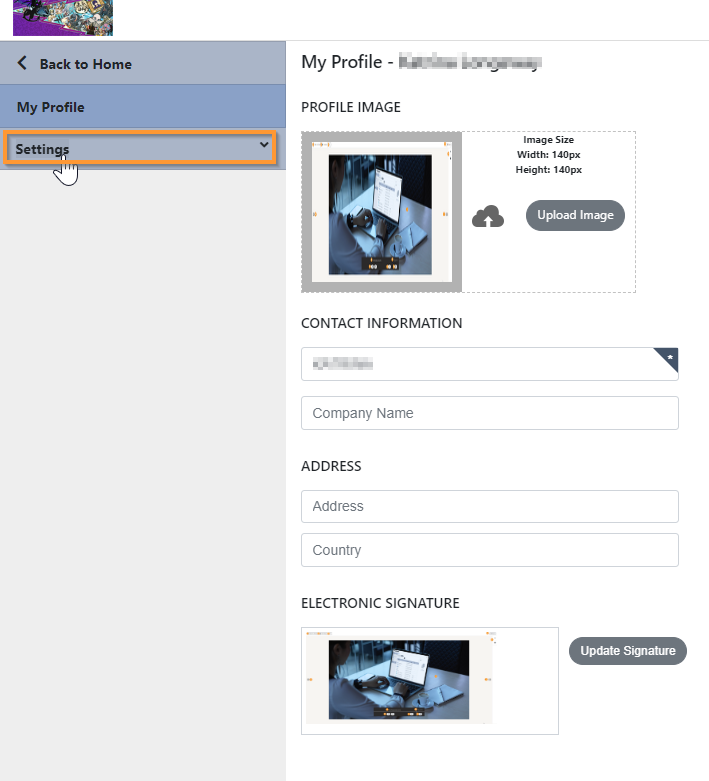This screenshot has width=709, height=781.
Task: Click the back arrow chevron icon
Action: pos(22,63)
